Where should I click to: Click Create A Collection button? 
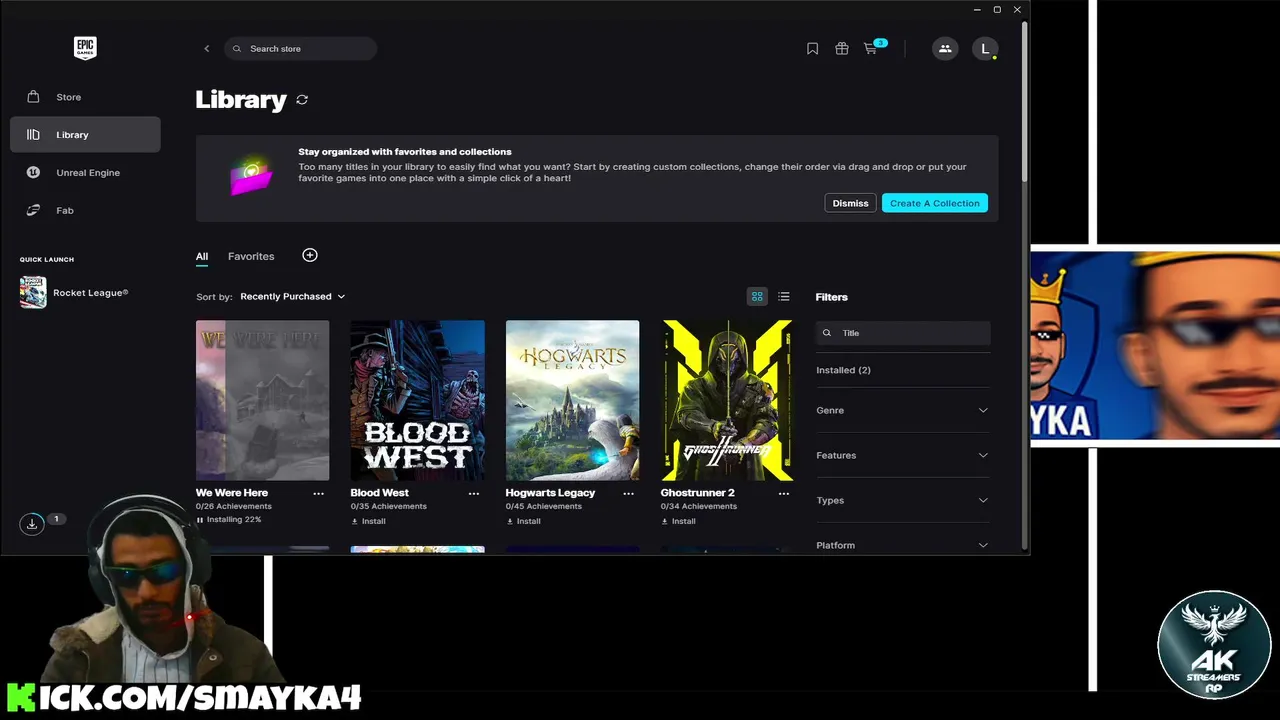pos(935,203)
